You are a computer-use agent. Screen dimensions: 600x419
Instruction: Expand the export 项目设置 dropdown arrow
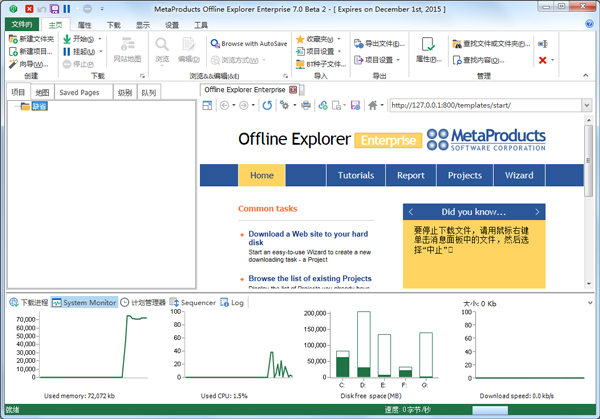[398, 60]
